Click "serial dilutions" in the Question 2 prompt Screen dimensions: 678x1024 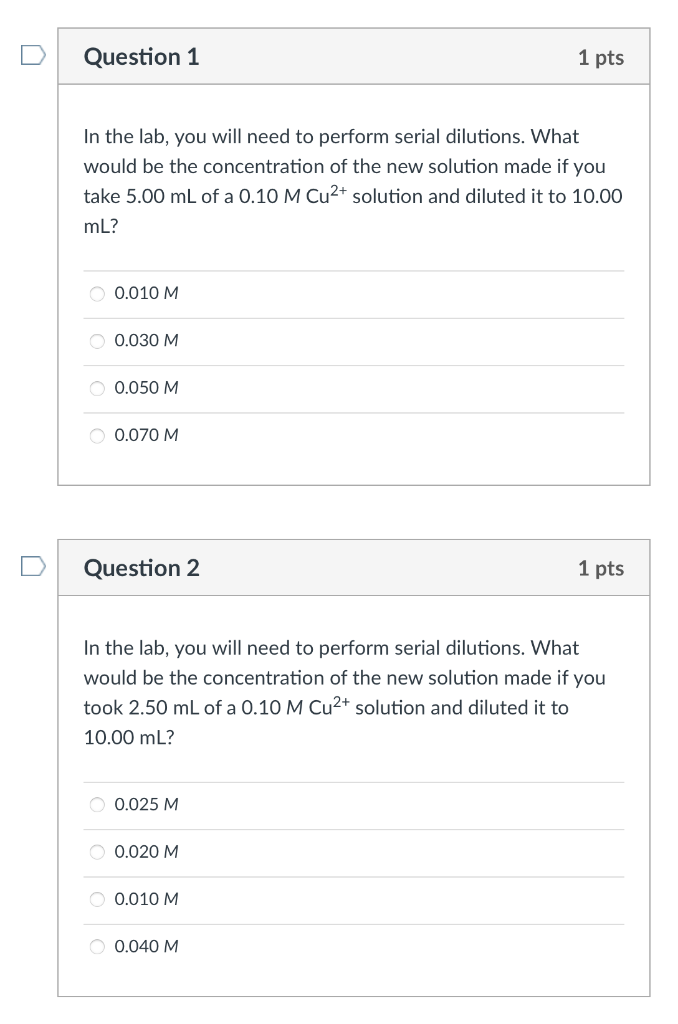(454, 648)
